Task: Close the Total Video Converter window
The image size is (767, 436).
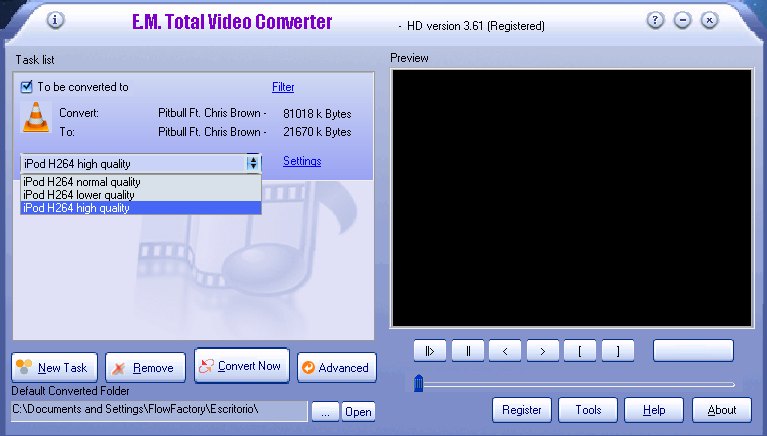Action: click(x=709, y=20)
